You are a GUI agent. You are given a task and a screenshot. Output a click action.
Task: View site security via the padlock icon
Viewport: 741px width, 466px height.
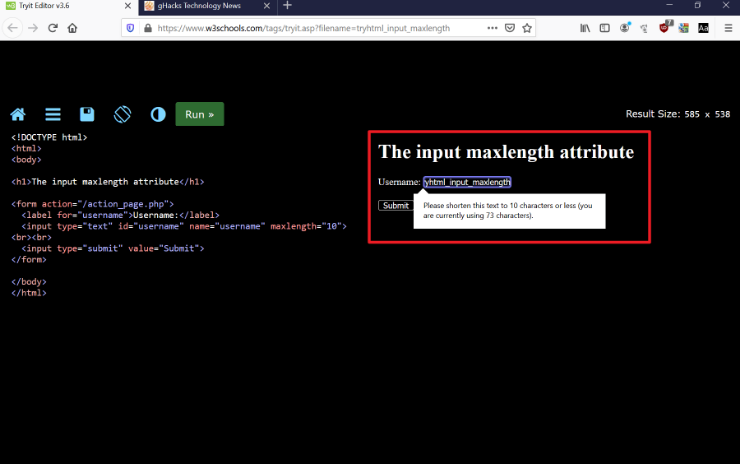(x=148, y=28)
